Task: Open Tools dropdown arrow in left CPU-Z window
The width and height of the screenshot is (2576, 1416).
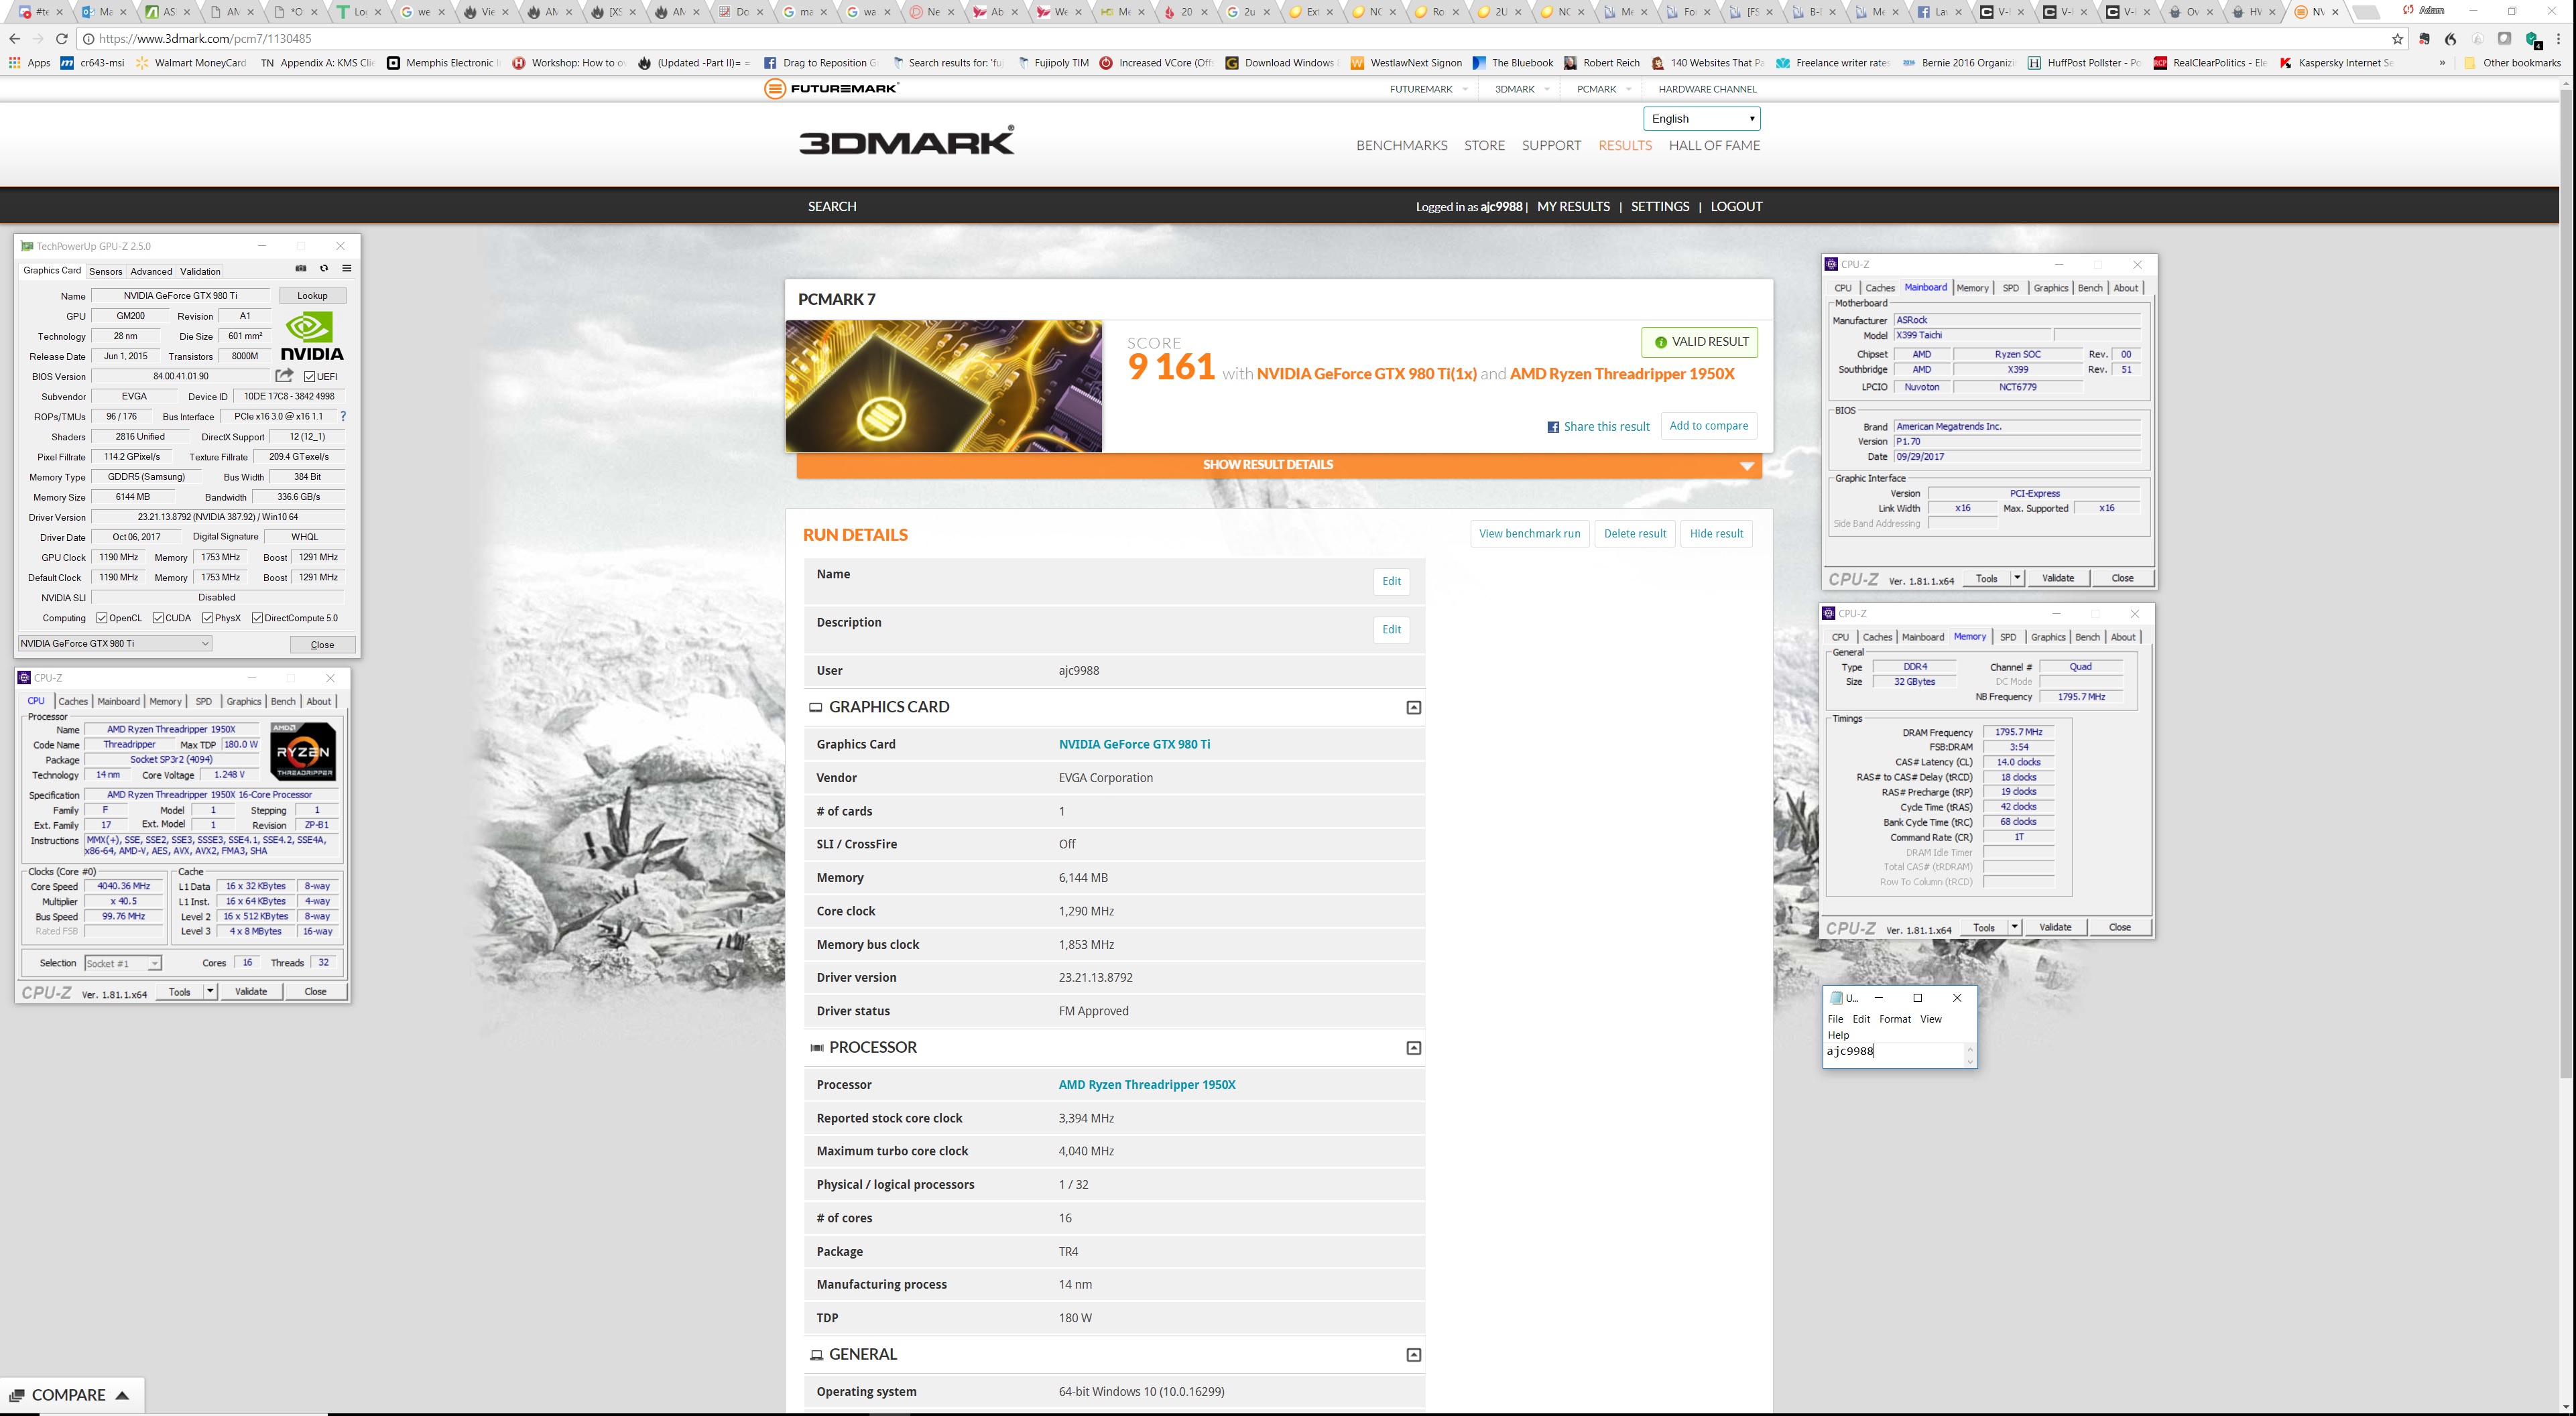Action: coord(210,991)
